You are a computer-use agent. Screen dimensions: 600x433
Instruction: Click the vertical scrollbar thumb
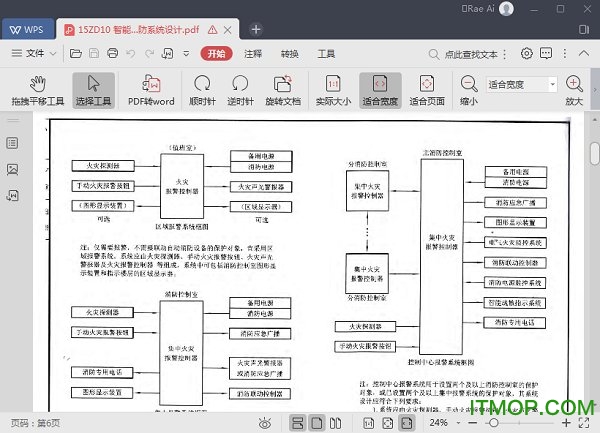pyautogui.click(x=594, y=153)
